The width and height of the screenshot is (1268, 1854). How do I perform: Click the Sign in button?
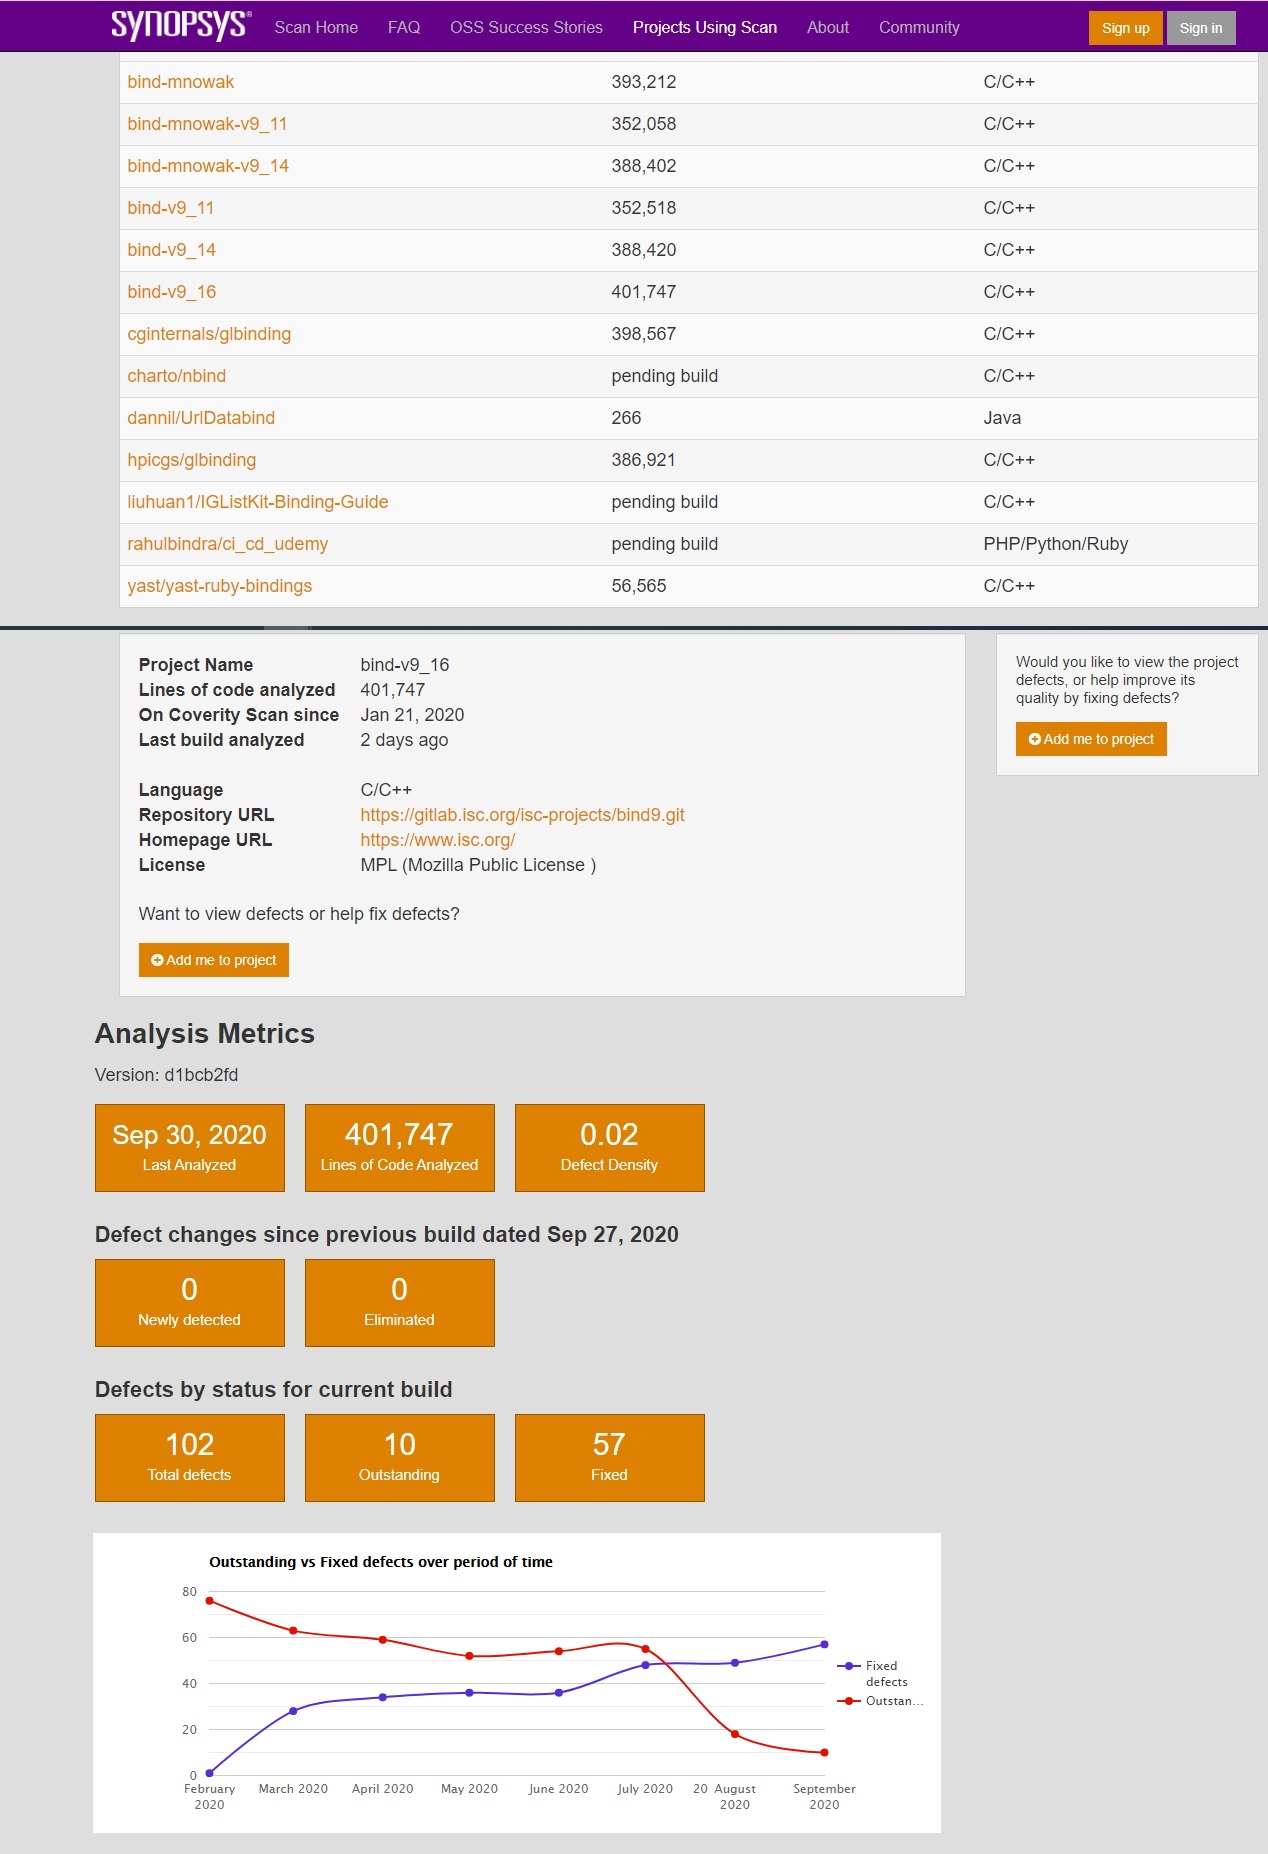[1201, 28]
